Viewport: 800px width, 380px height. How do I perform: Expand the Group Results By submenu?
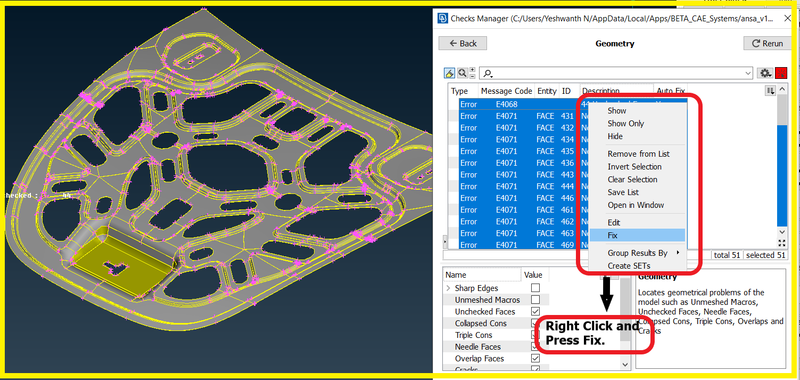point(637,253)
